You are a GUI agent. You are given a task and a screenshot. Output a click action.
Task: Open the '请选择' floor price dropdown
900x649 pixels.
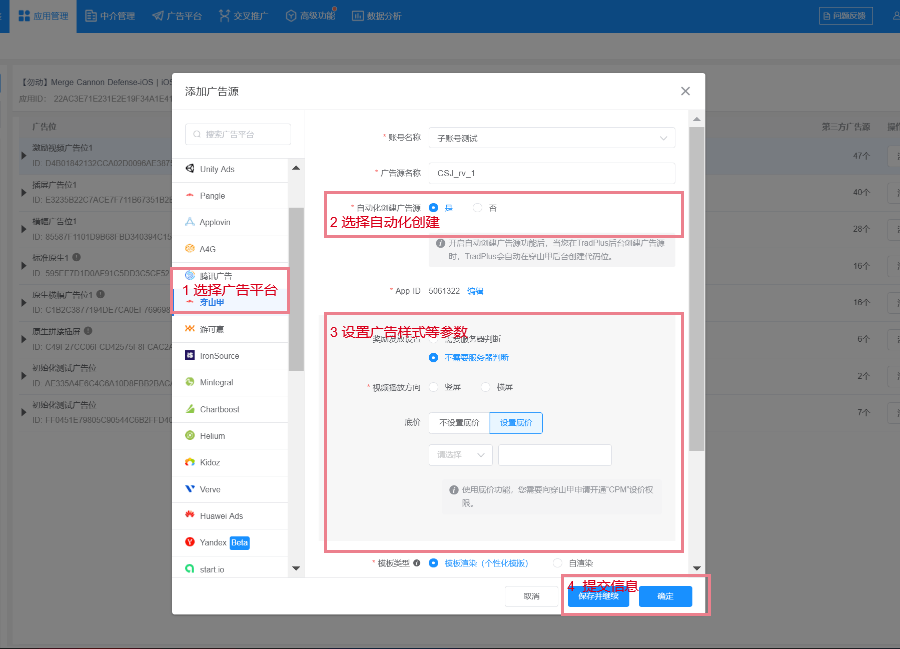[x=460, y=455]
